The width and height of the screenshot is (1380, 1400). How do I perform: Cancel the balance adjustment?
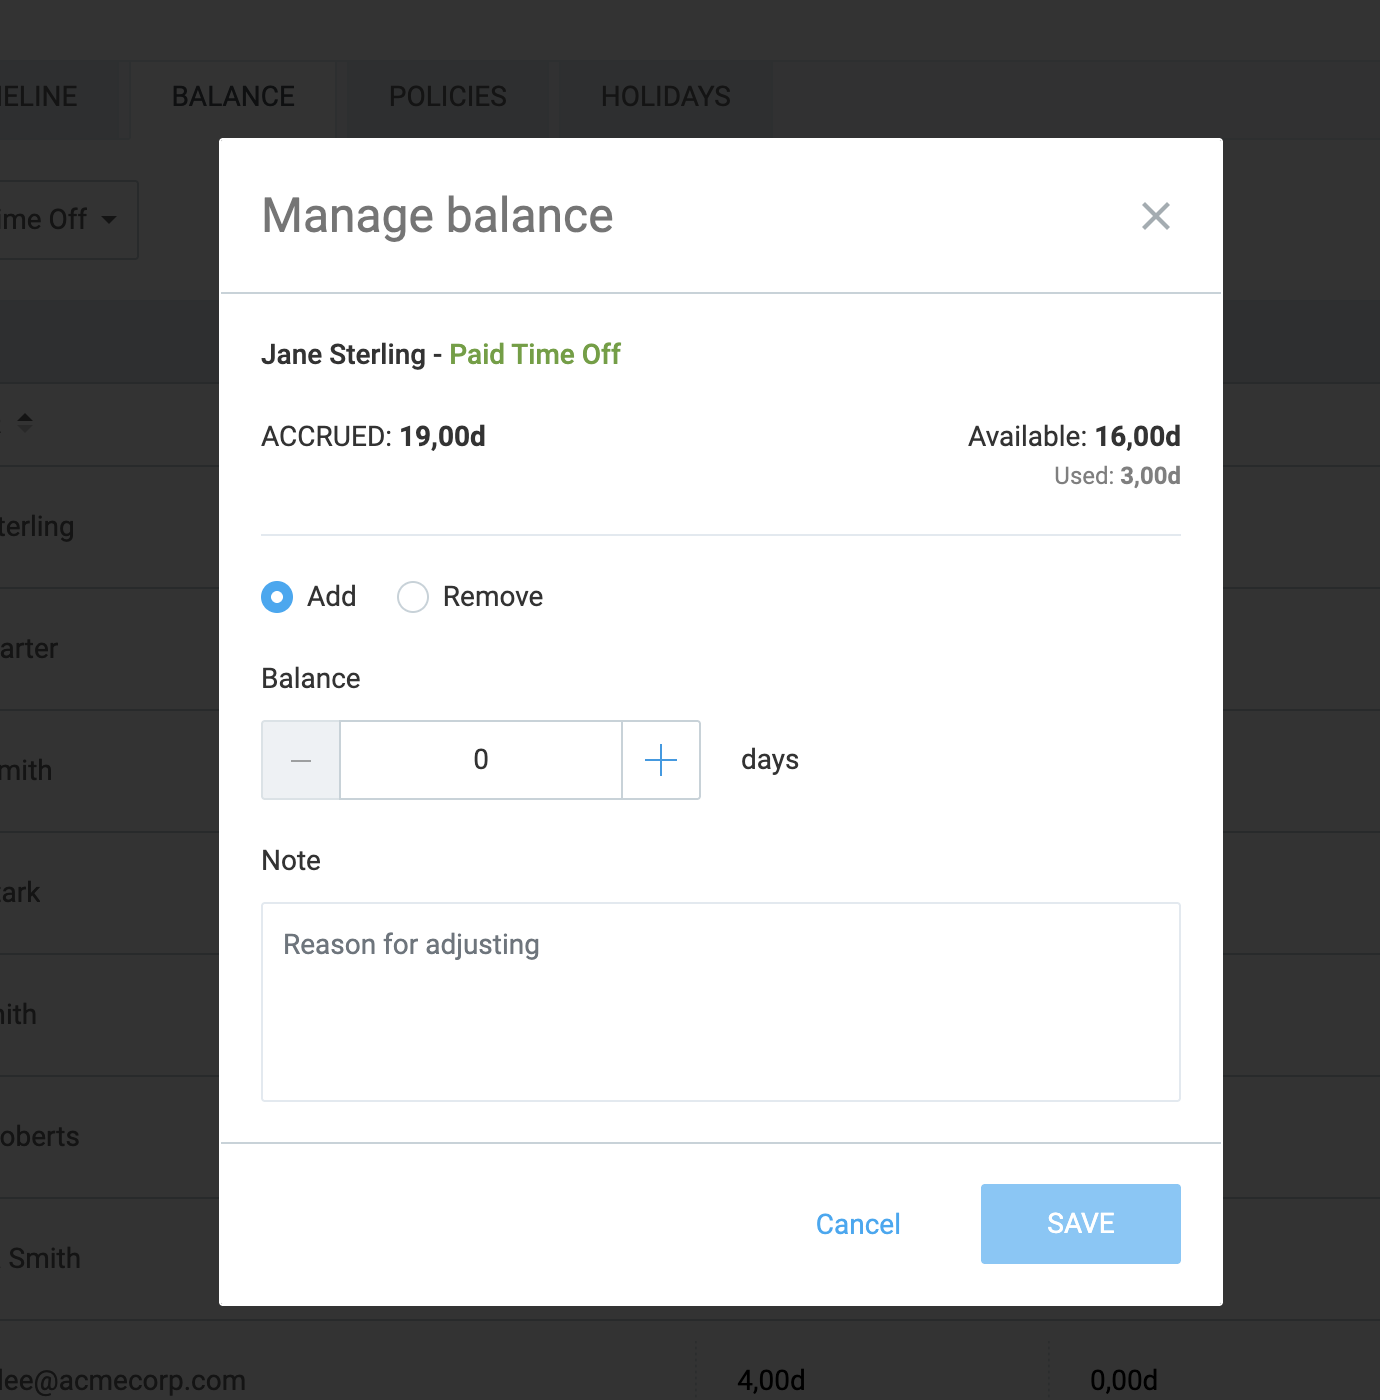click(858, 1224)
